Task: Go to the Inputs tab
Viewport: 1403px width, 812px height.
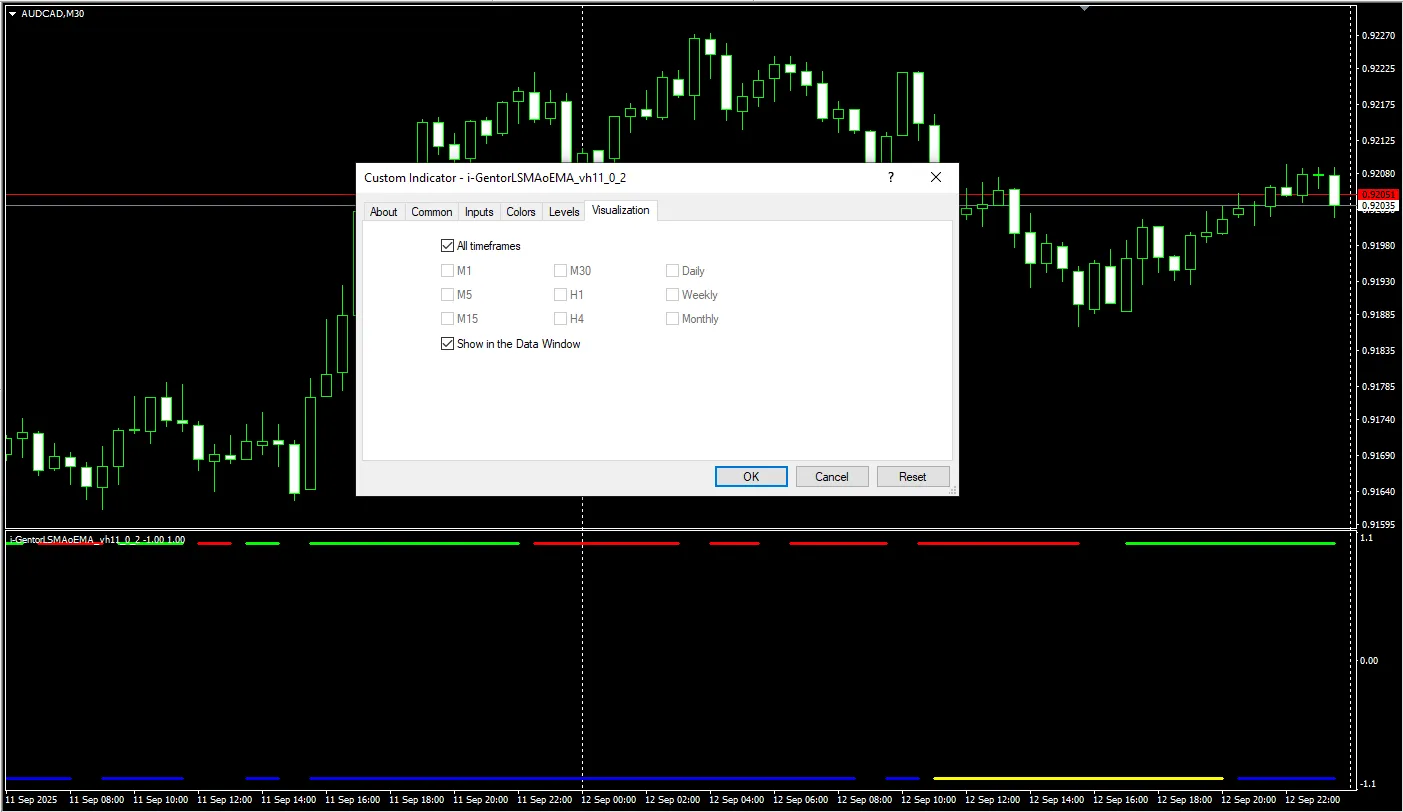Action: tap(479, 212)
